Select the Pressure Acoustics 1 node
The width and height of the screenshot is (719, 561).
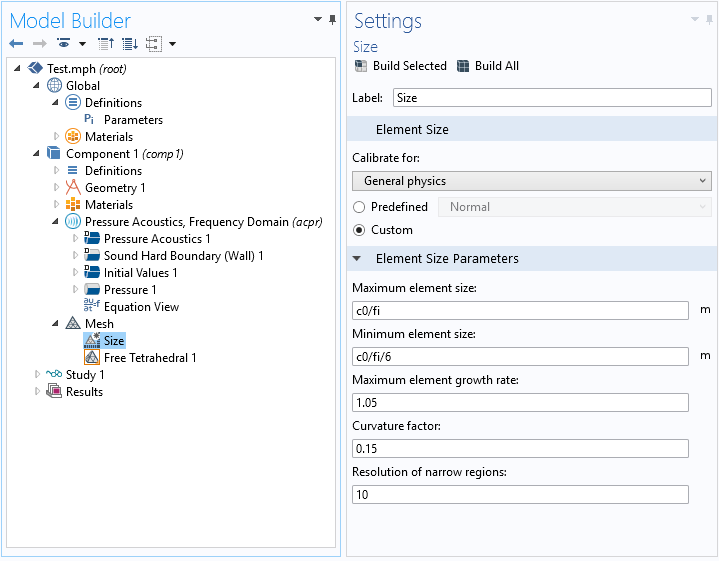coord(157,239)
